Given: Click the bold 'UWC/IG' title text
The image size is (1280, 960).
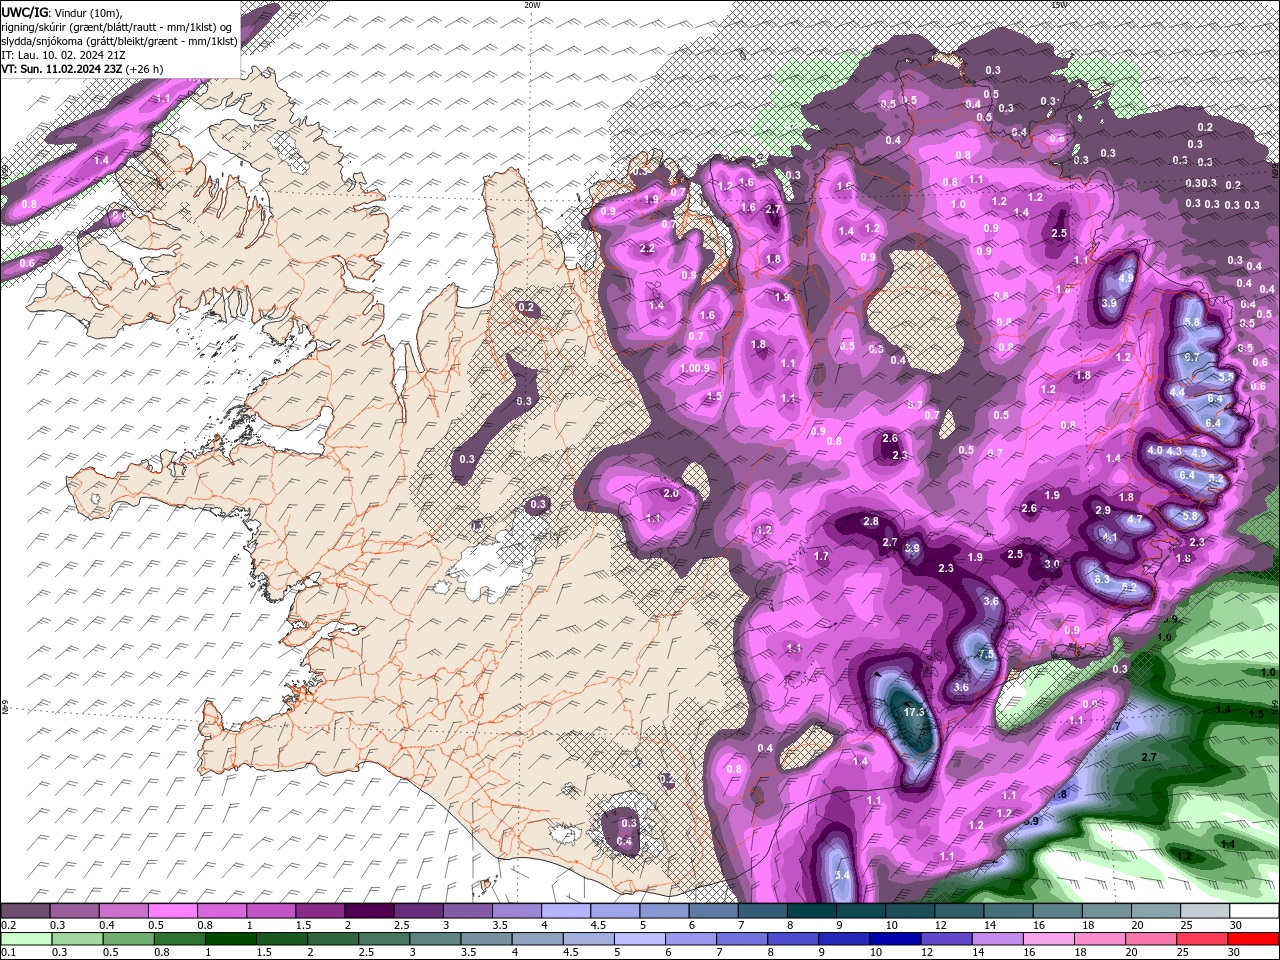Looking at the screenshot, I should tap(24, 12).
